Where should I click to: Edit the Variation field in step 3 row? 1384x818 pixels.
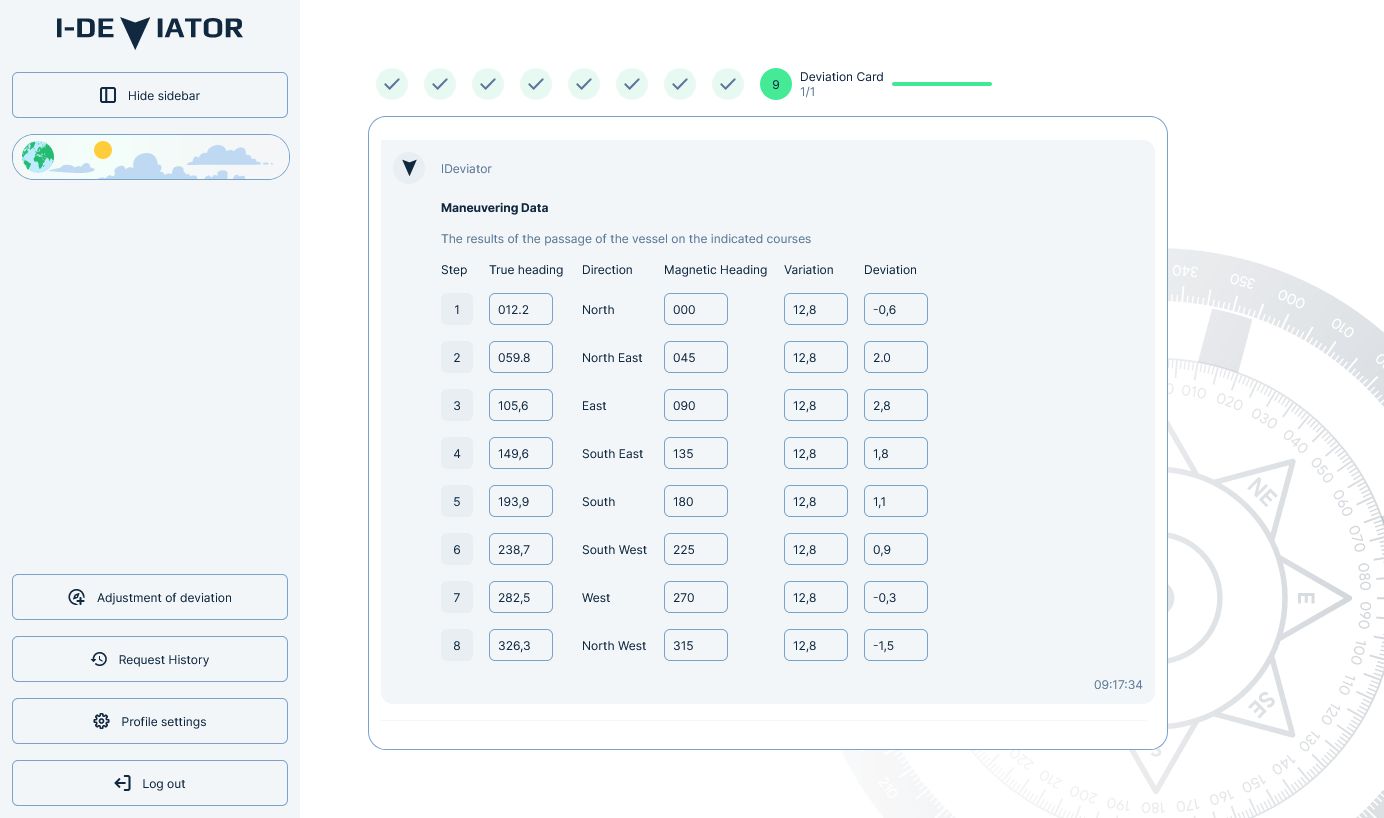(x=816, y=405)
